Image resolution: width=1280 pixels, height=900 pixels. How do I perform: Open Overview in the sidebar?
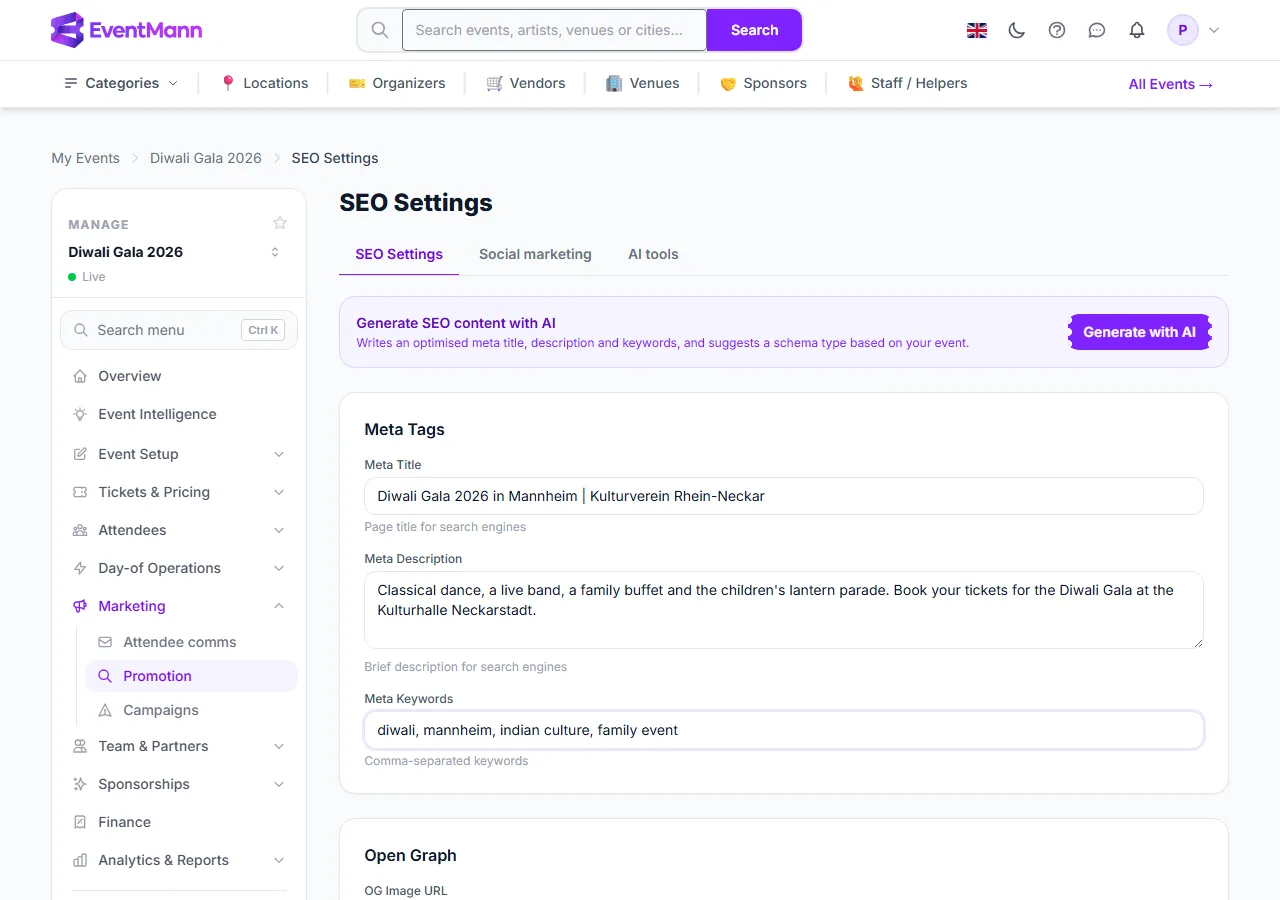click(x=179, y=376)
